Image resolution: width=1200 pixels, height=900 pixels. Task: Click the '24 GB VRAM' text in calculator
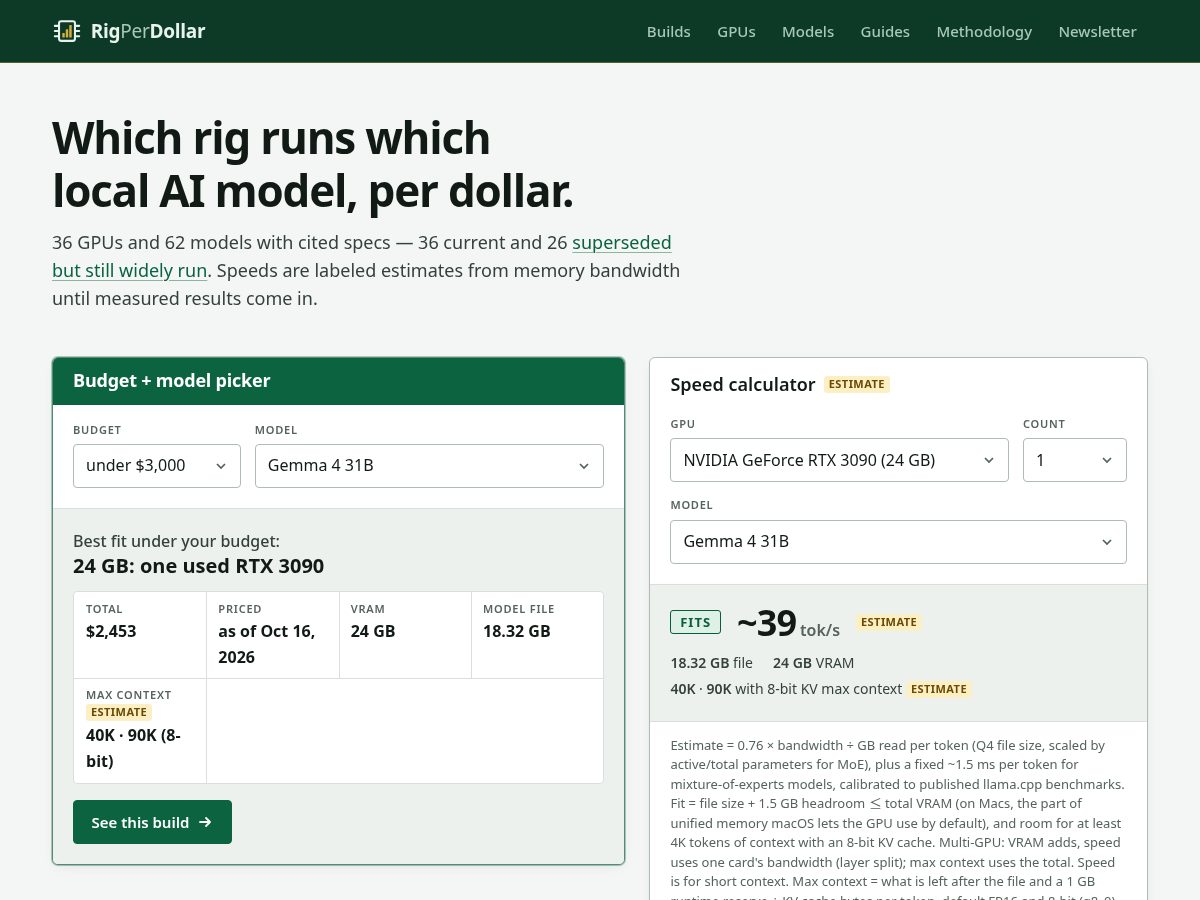(813, 663)
